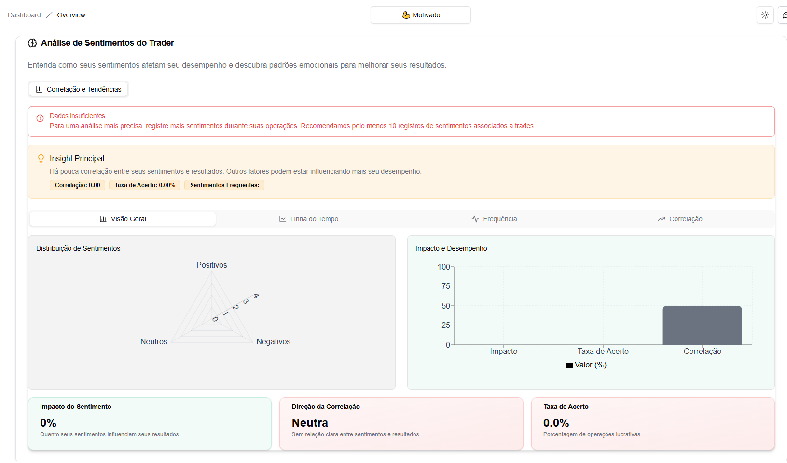This screenshot has width=787, height=463.
Task: Click the Overview breadcrumb item
Action: point(71,15)
